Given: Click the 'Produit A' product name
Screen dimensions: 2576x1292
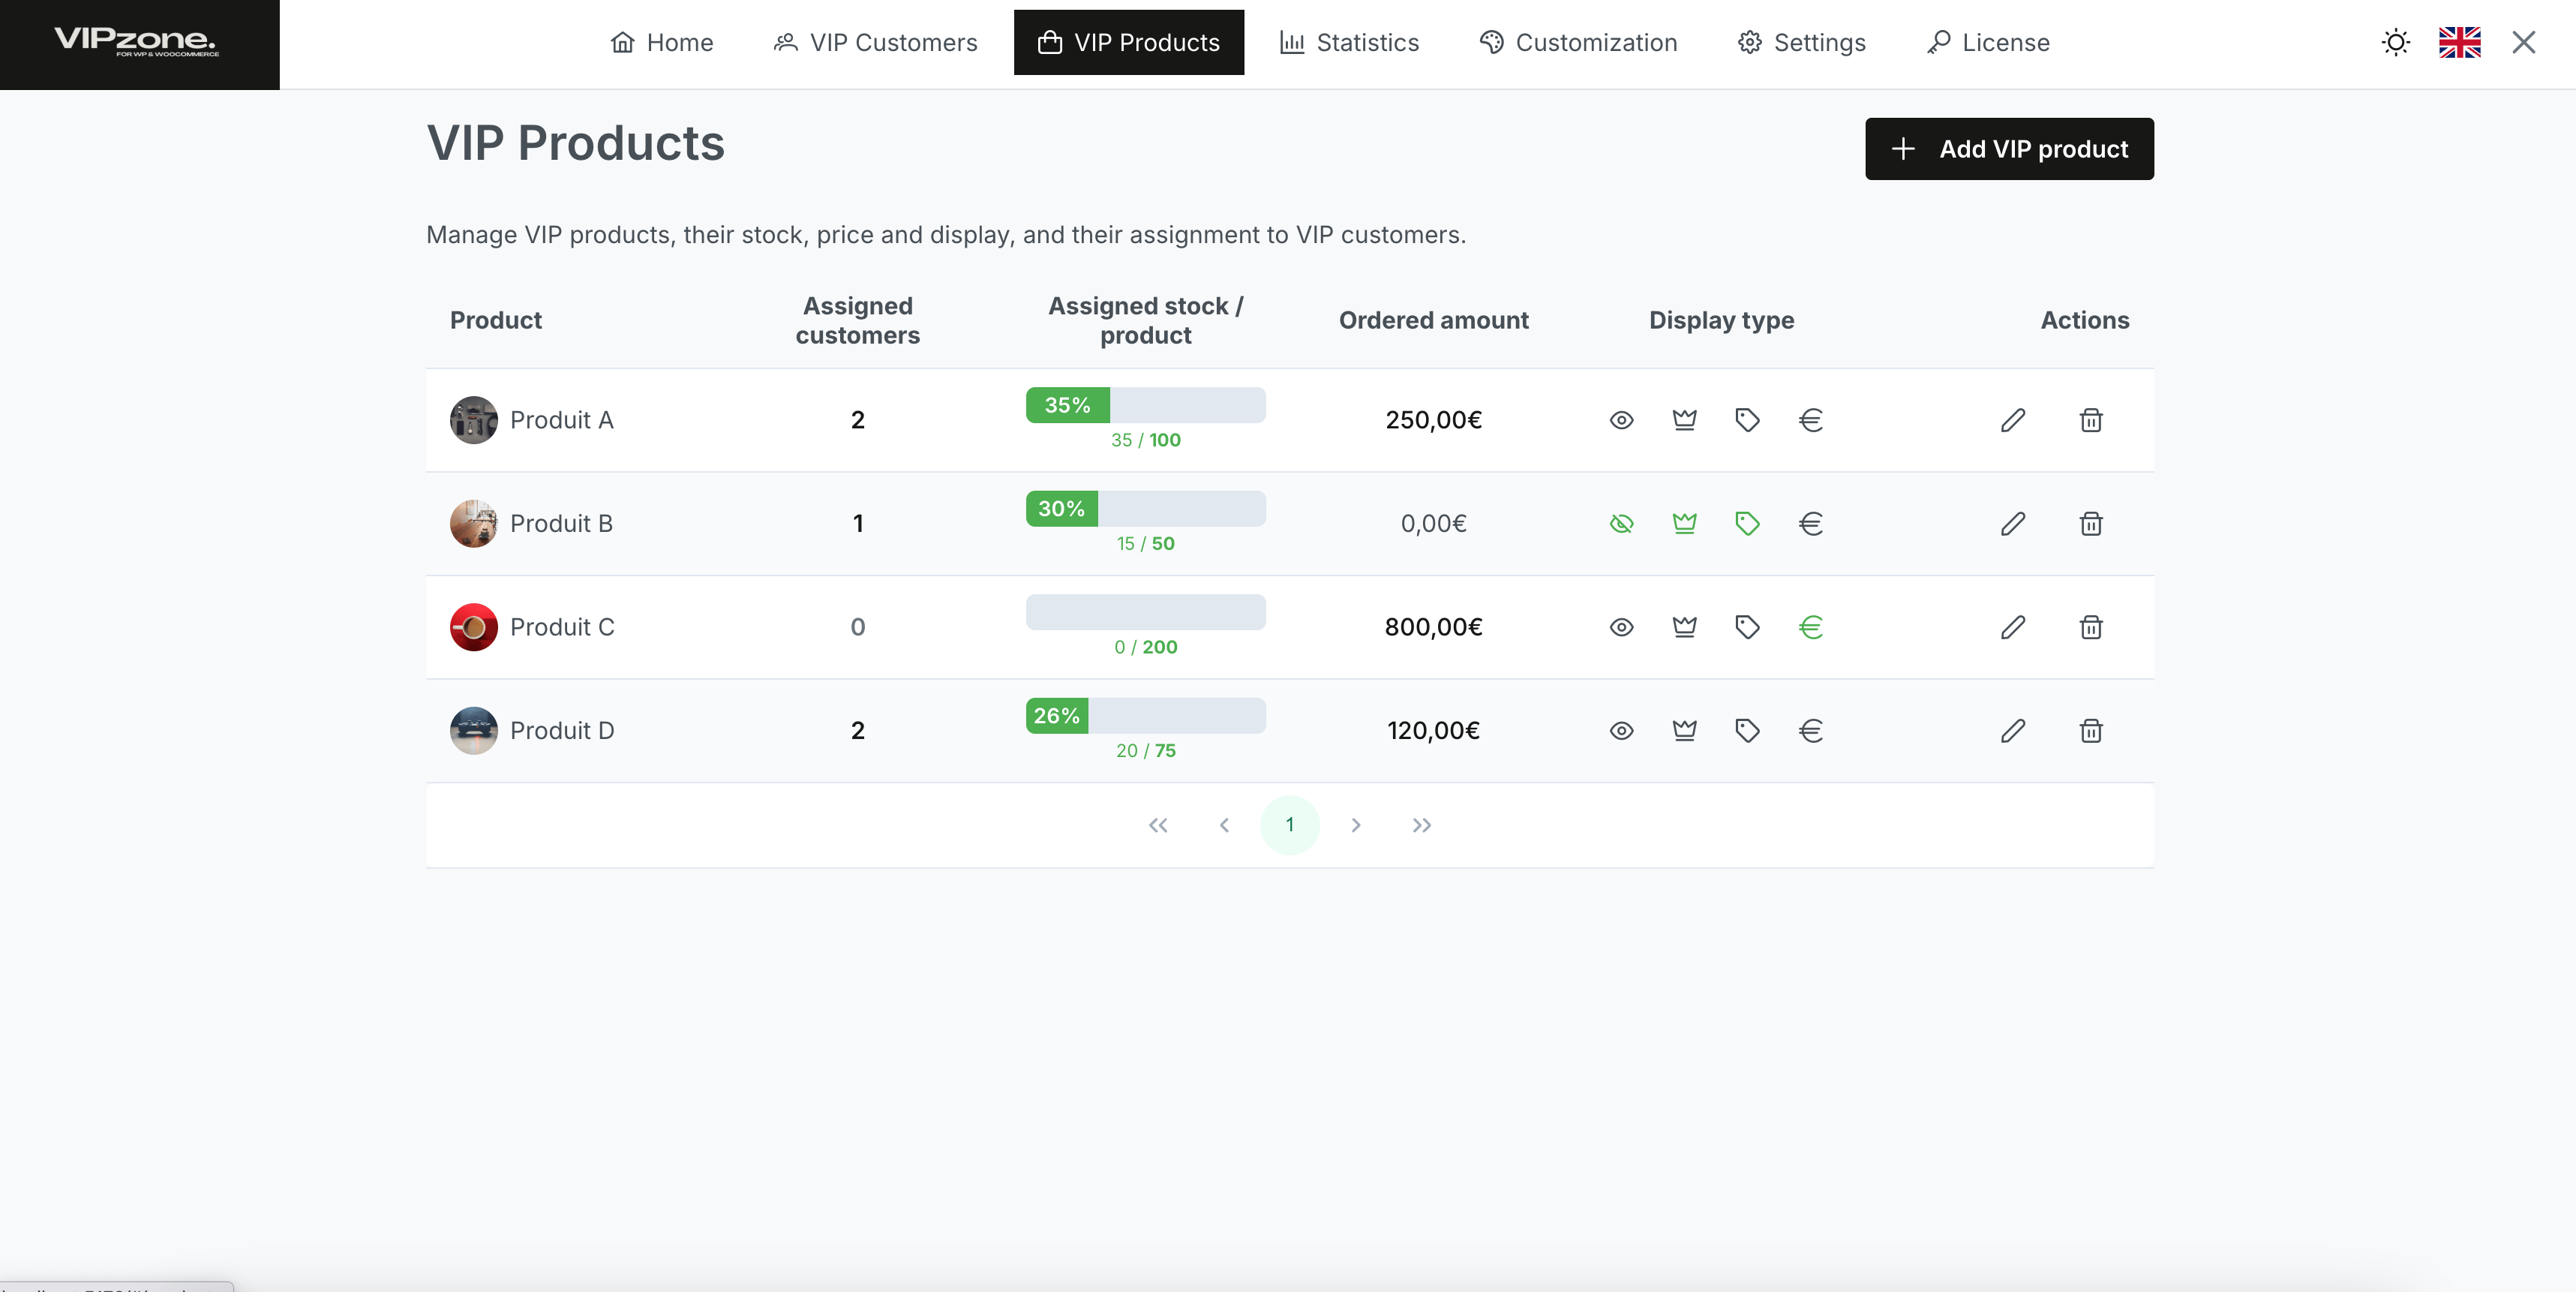Looking at the screenshot, I should [562, 420].
